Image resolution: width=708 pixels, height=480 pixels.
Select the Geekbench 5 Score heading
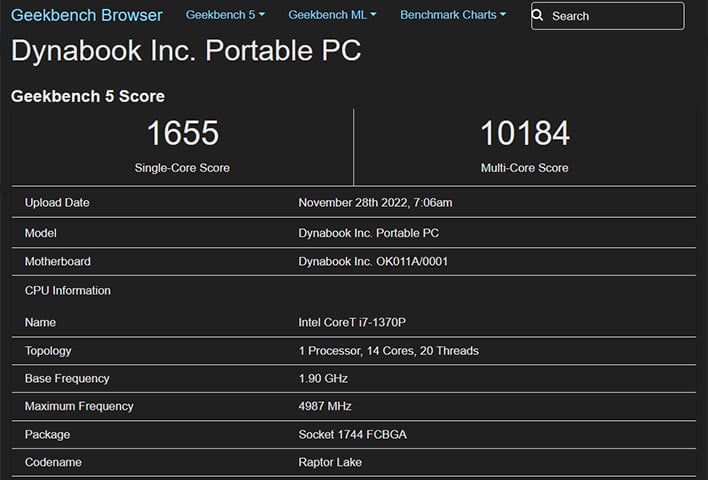tap(88, 96)
